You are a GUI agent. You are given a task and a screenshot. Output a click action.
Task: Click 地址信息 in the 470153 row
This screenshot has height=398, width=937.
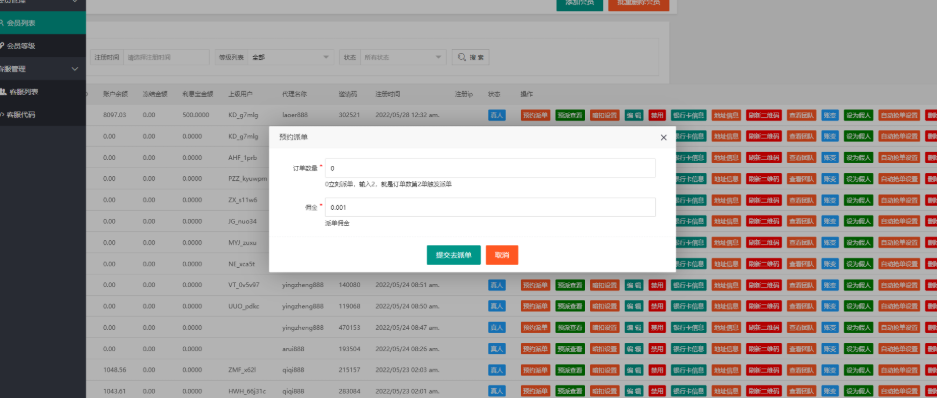727,327
